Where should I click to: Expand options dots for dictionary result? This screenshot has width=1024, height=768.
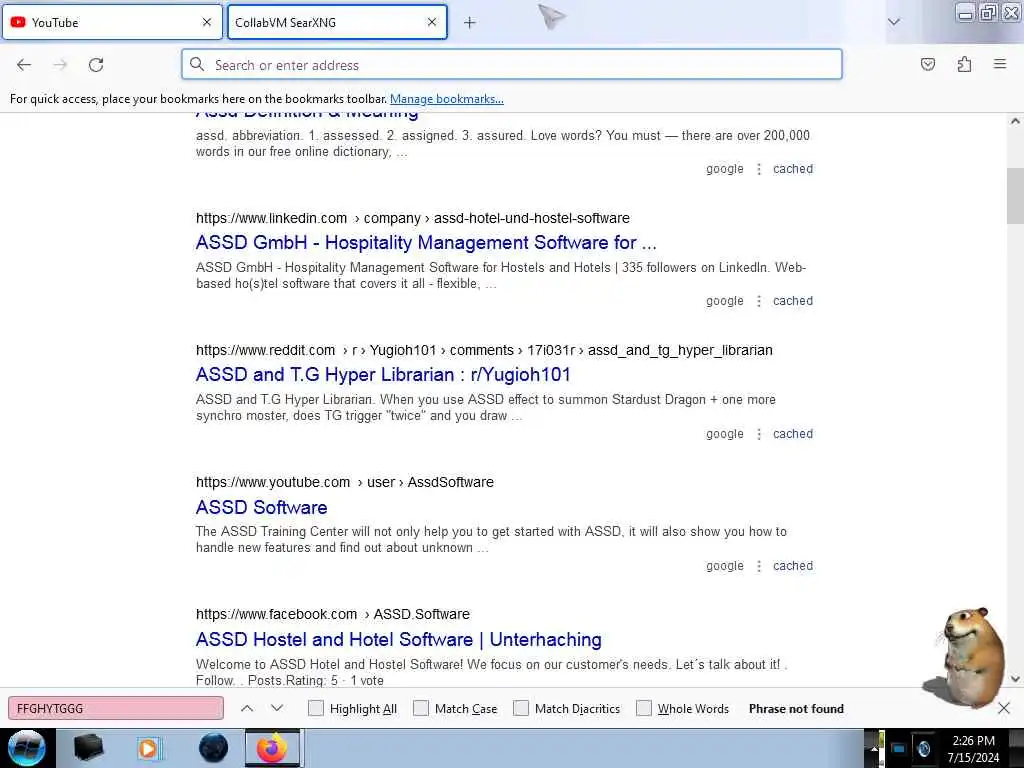tap(759, 169)
